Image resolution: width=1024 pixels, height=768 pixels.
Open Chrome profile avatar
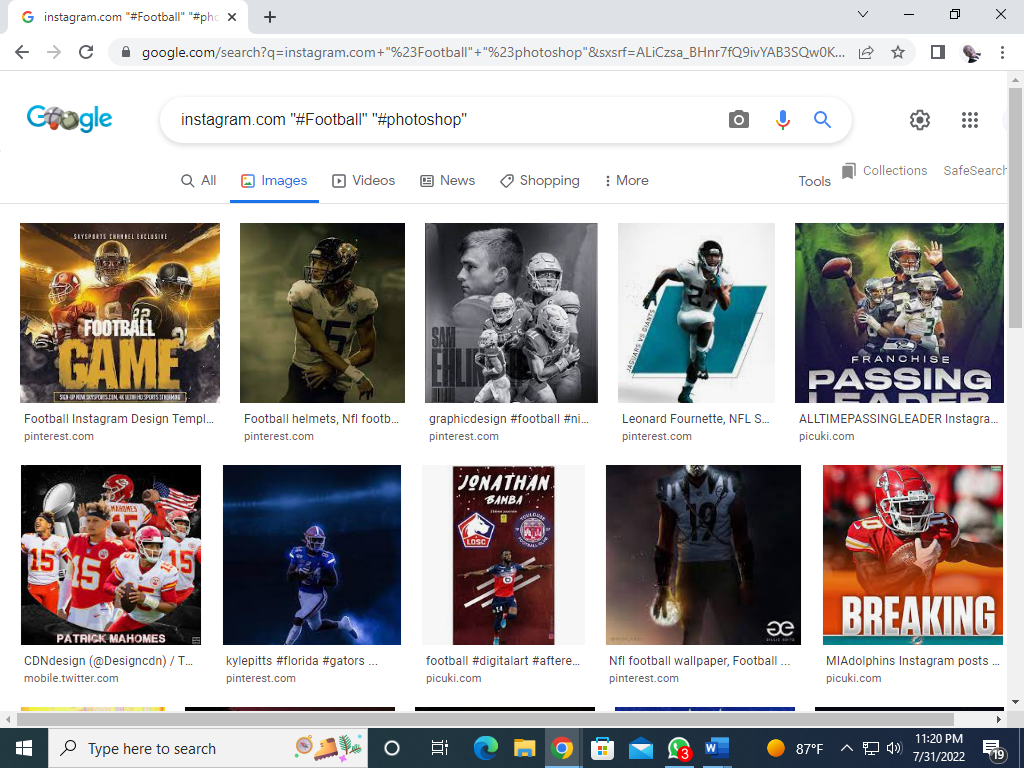970,52
